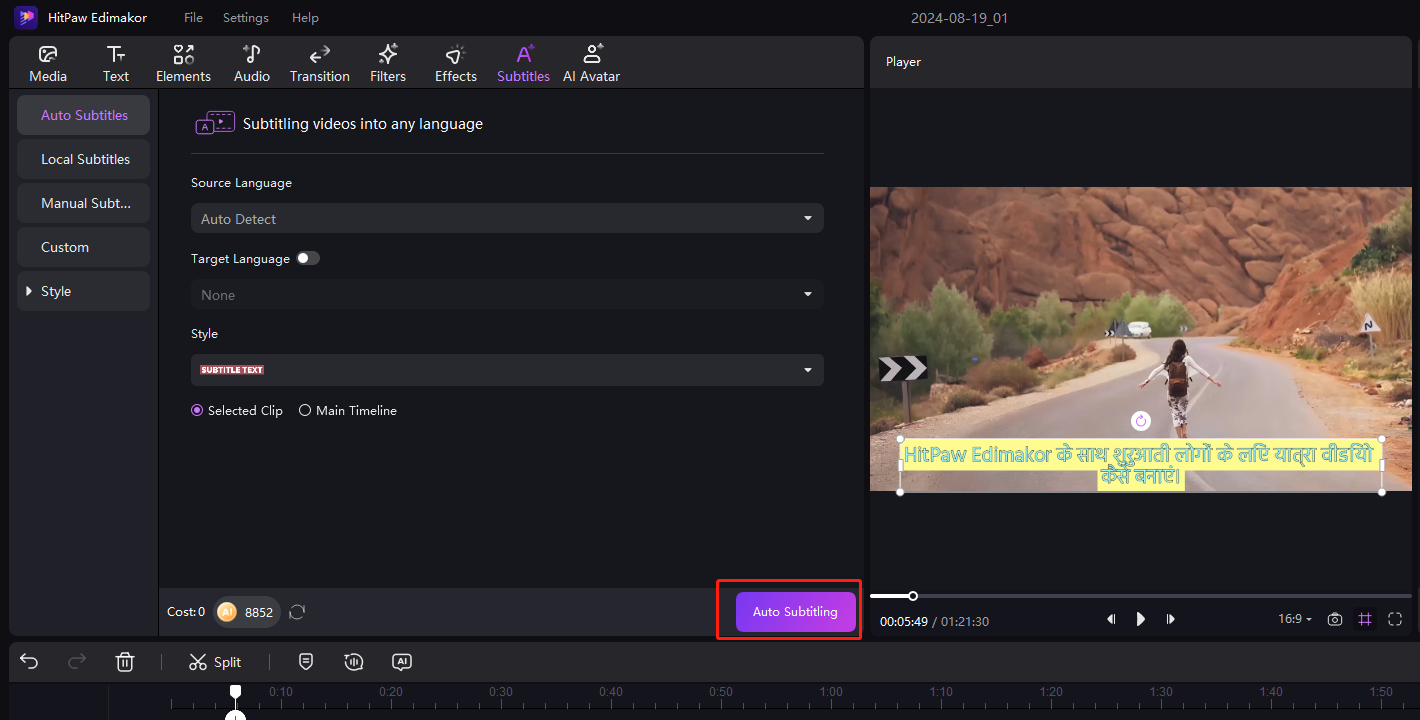Click the current time 00:05:49 readout
This screenshot has width=1420, height=720.
click(x=904, y=621)
